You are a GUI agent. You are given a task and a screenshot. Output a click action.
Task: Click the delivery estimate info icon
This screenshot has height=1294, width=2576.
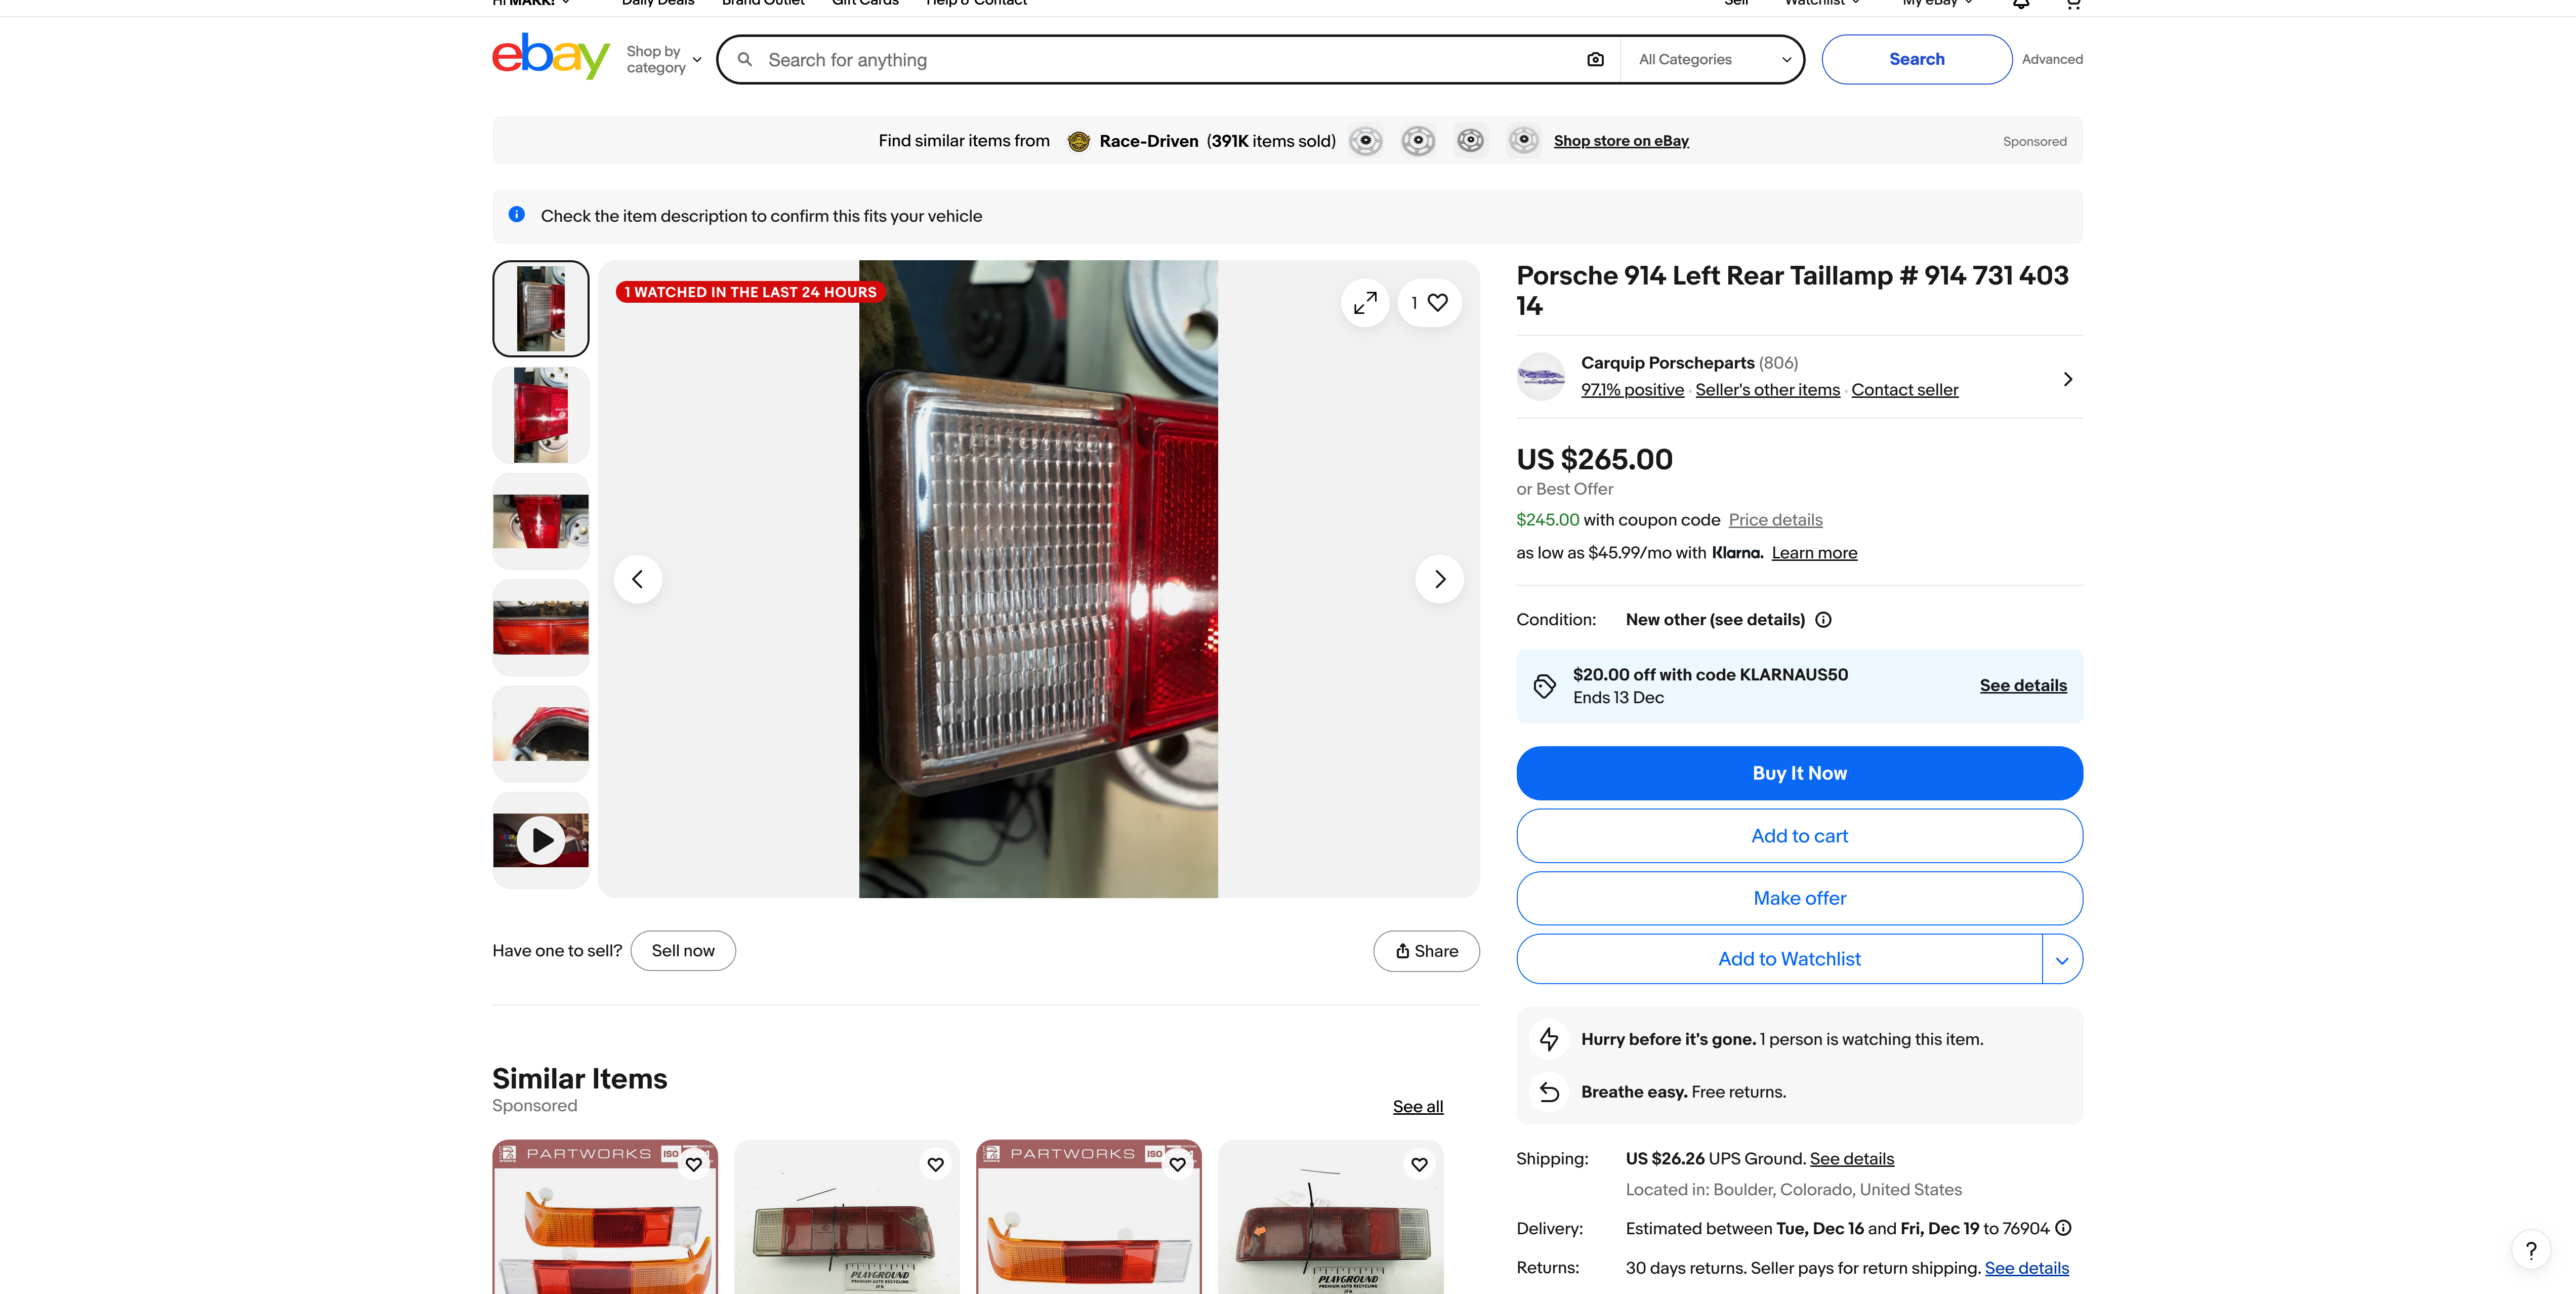(2063, 1228)
